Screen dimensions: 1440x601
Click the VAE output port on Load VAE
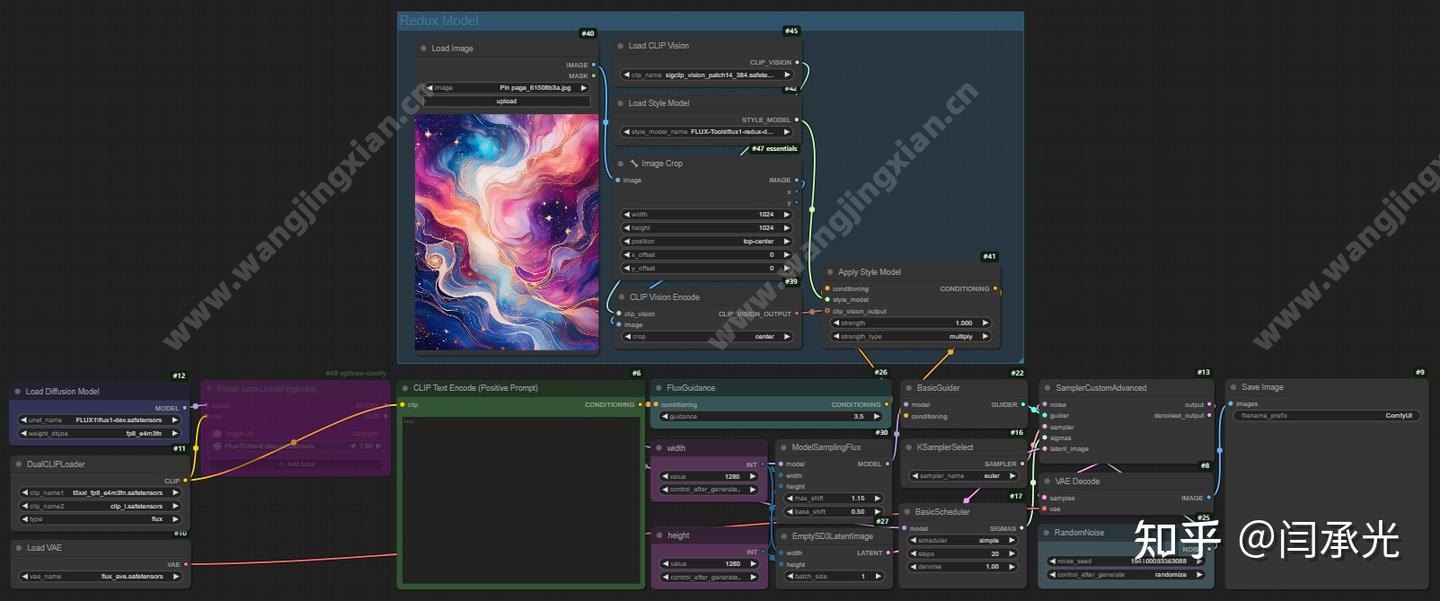click(x=186, y=564)
